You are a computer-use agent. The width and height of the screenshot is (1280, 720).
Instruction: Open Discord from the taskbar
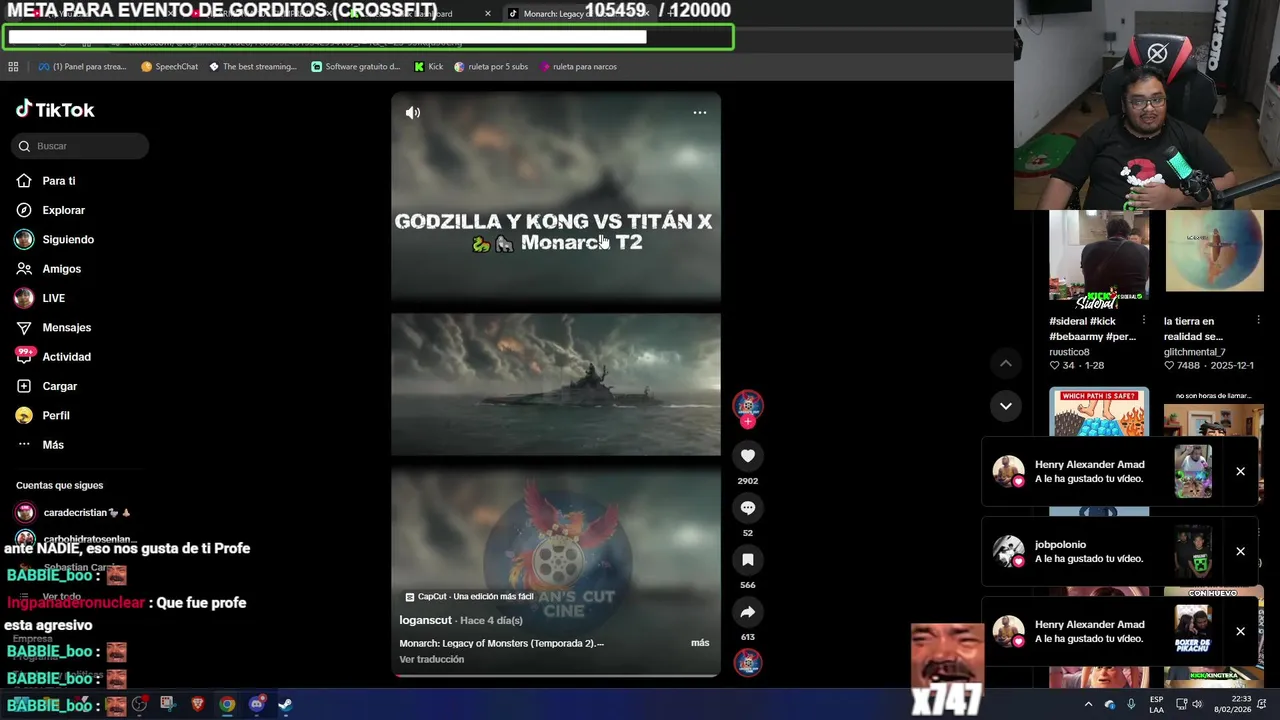[x=257, y=704]
